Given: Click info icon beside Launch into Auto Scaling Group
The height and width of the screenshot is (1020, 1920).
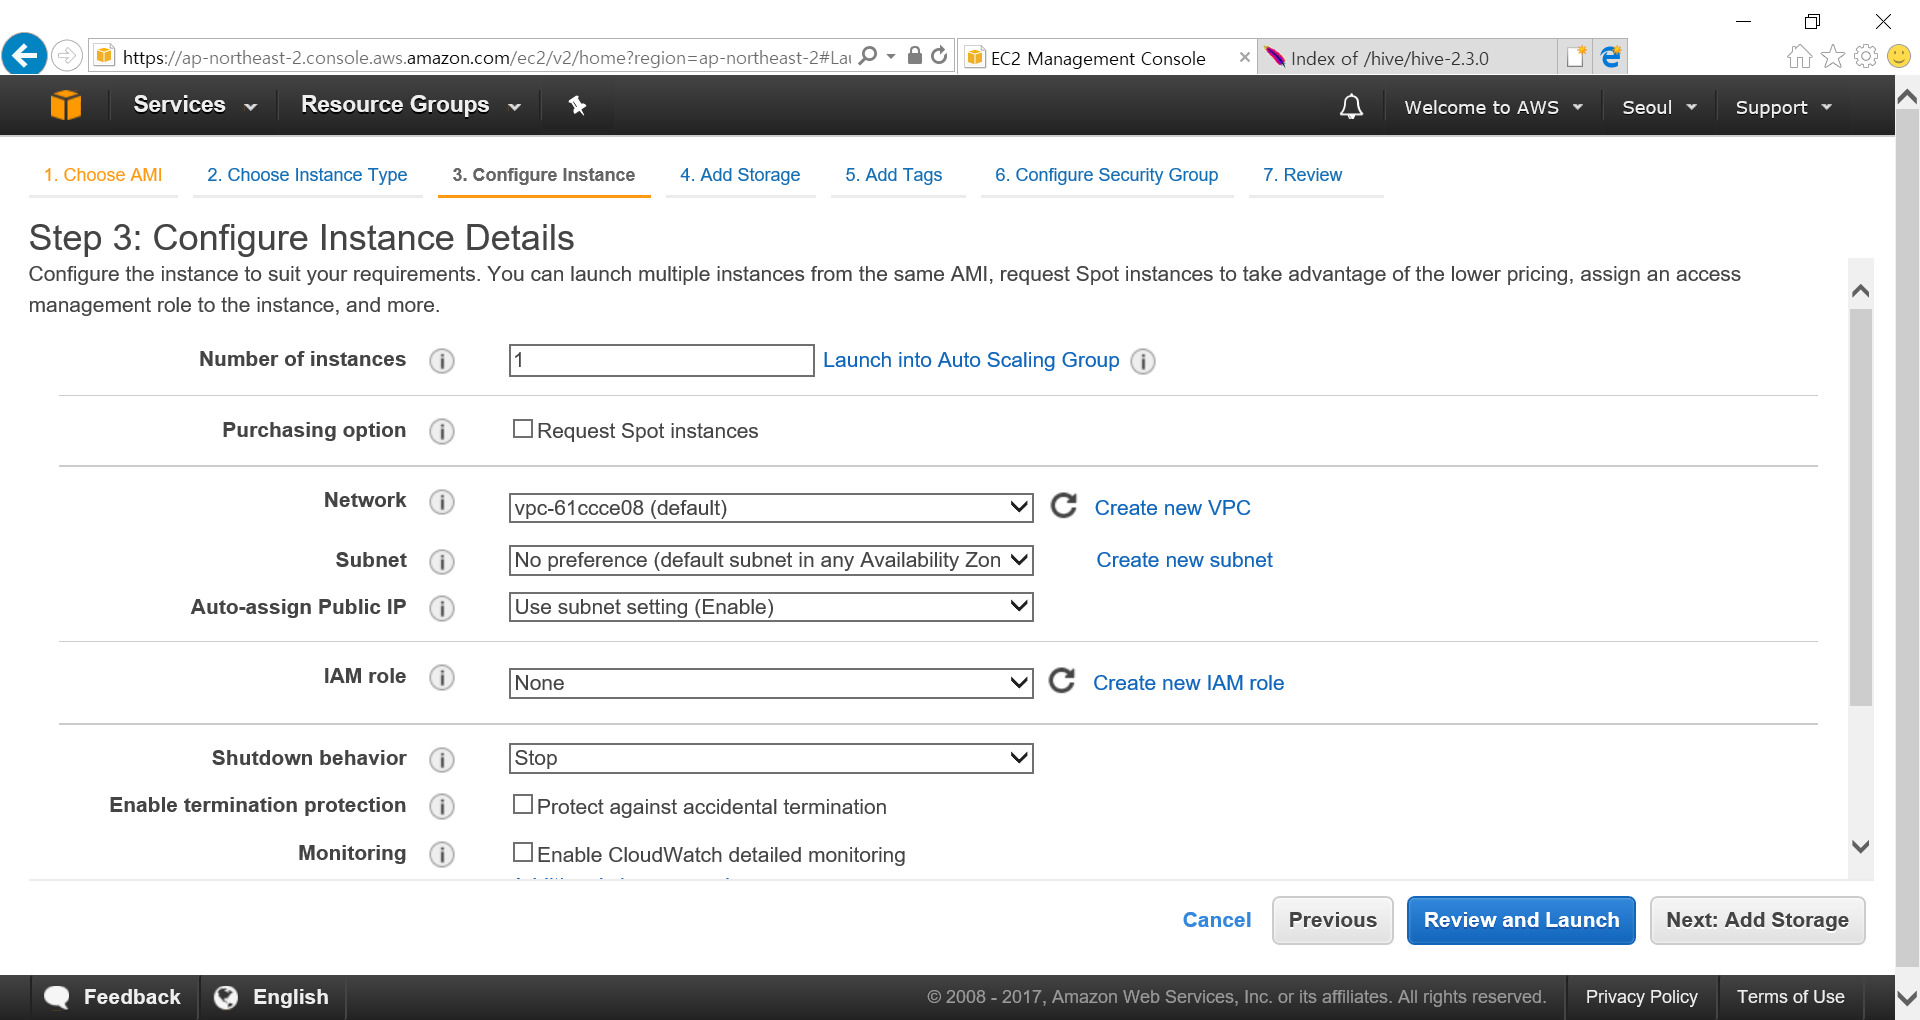Looking at the screenshot, I should (1143, 361).
